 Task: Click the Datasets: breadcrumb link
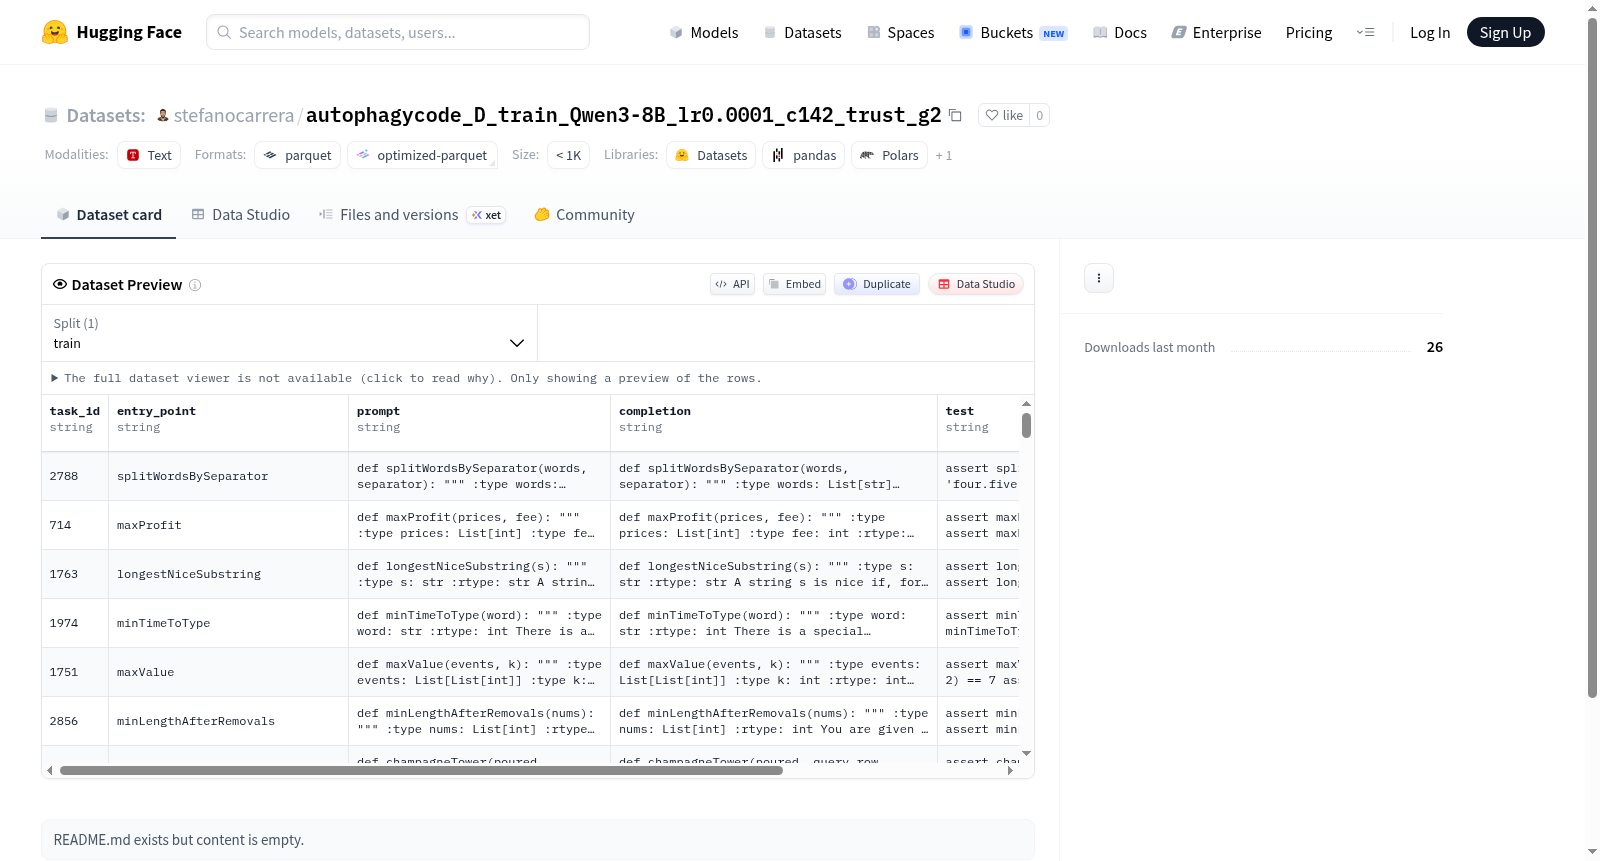click(x=105, y=115)
